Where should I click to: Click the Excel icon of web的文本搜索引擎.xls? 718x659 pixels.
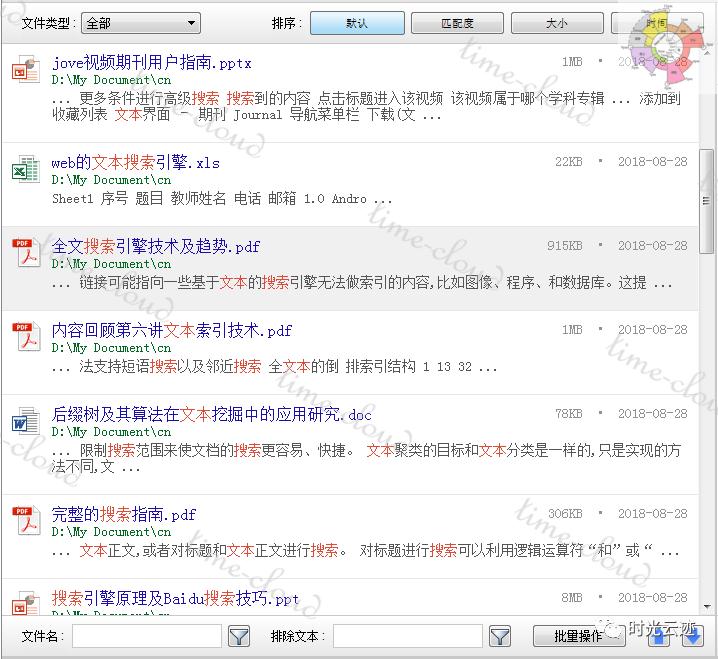pyautogui.click(x=26, y=169)
